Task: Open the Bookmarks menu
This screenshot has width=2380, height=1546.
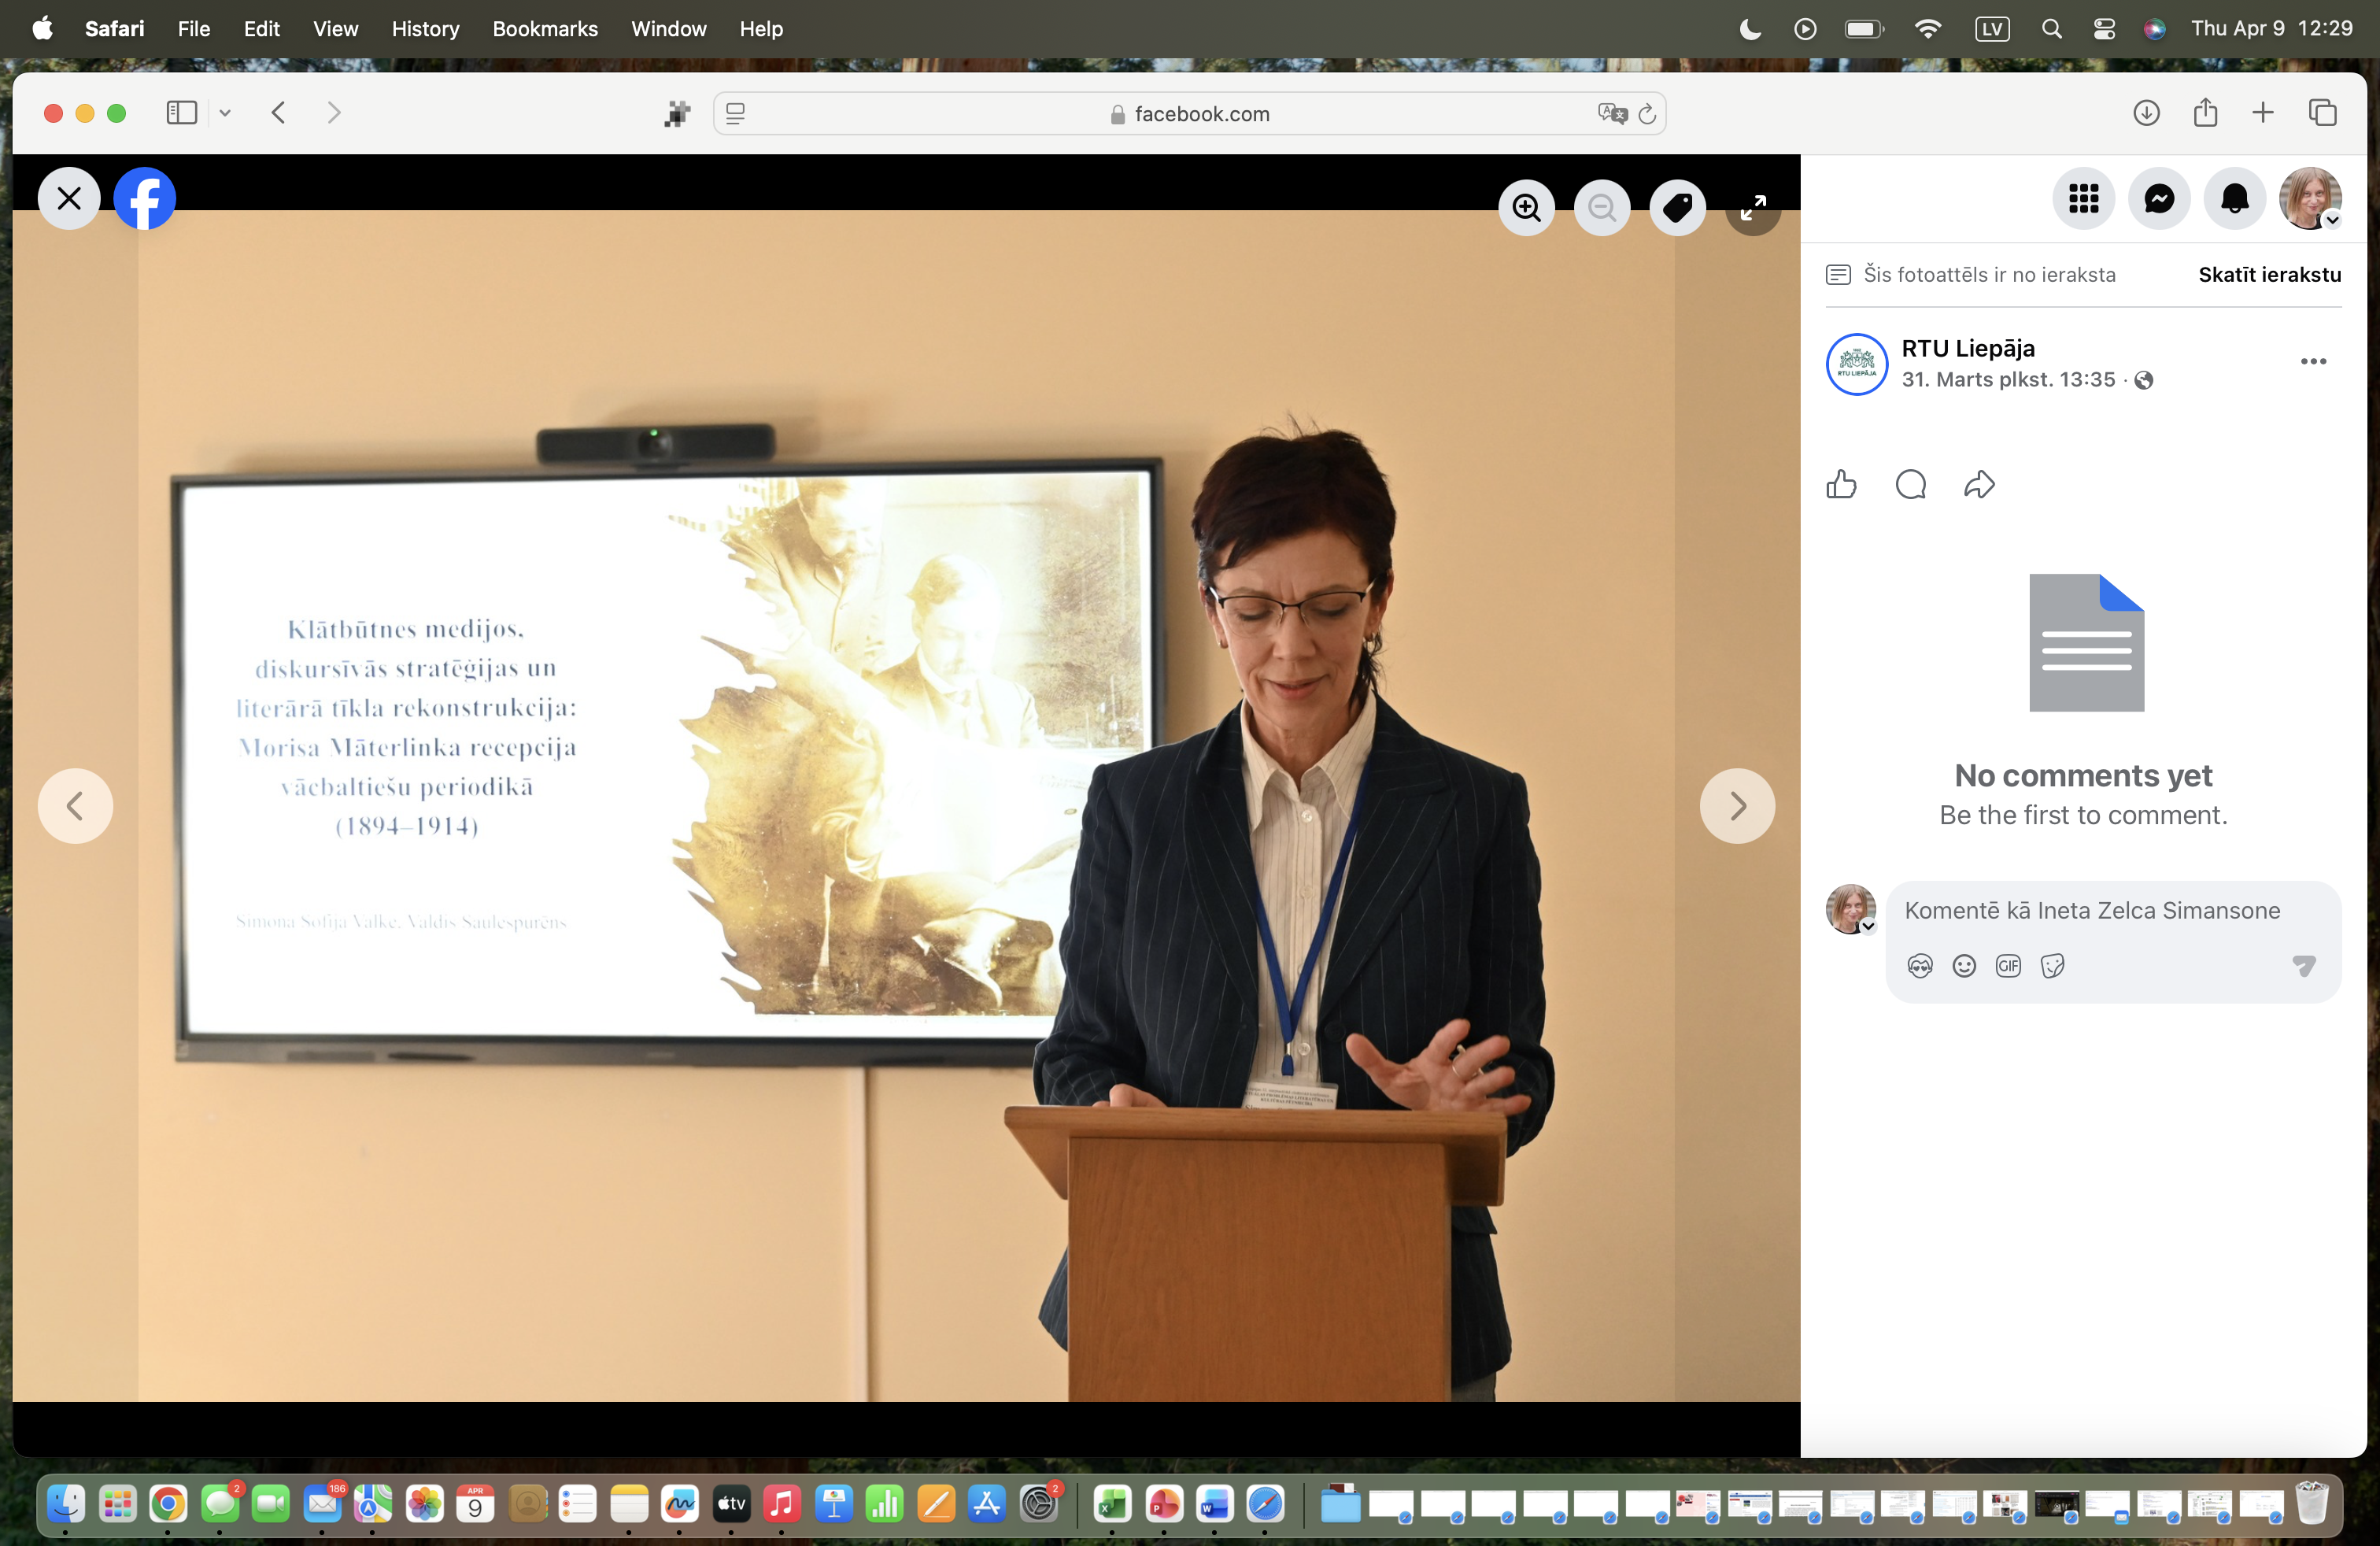Action: click(545, 29)
